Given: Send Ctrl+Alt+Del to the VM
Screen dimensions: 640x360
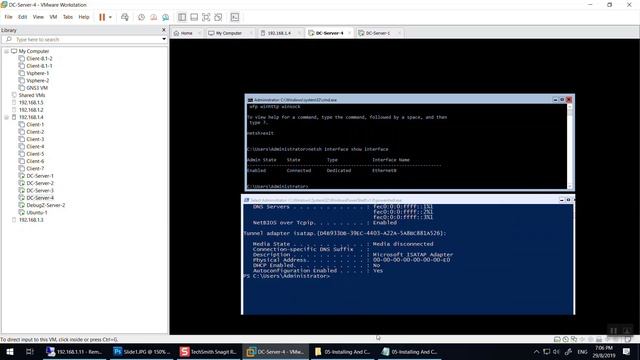Looking at the screenshot, I should coord(125,17).
